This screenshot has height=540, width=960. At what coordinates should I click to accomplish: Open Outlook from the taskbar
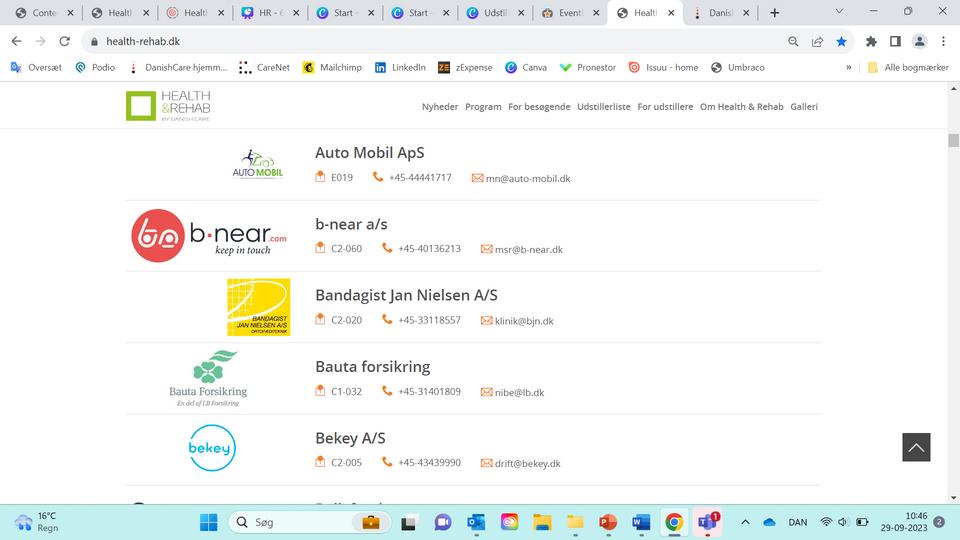pos(476,522)
